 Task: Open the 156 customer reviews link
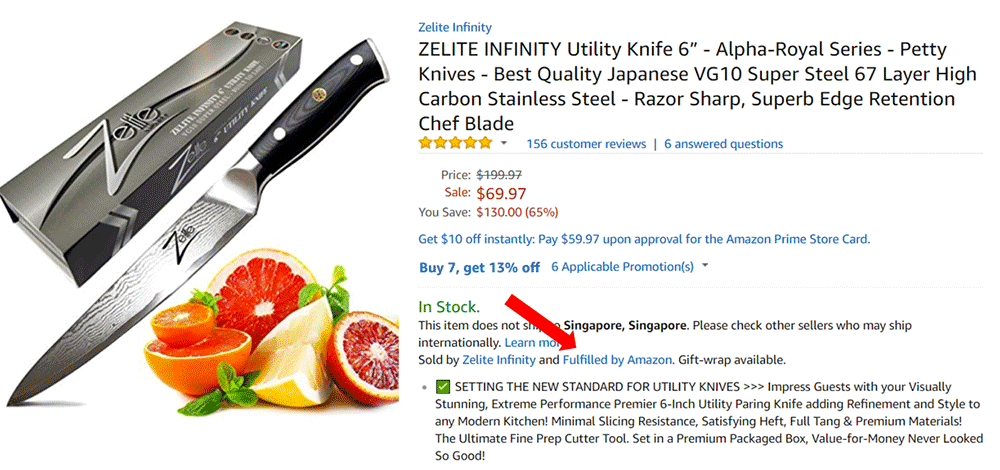[x=586, y=144]
